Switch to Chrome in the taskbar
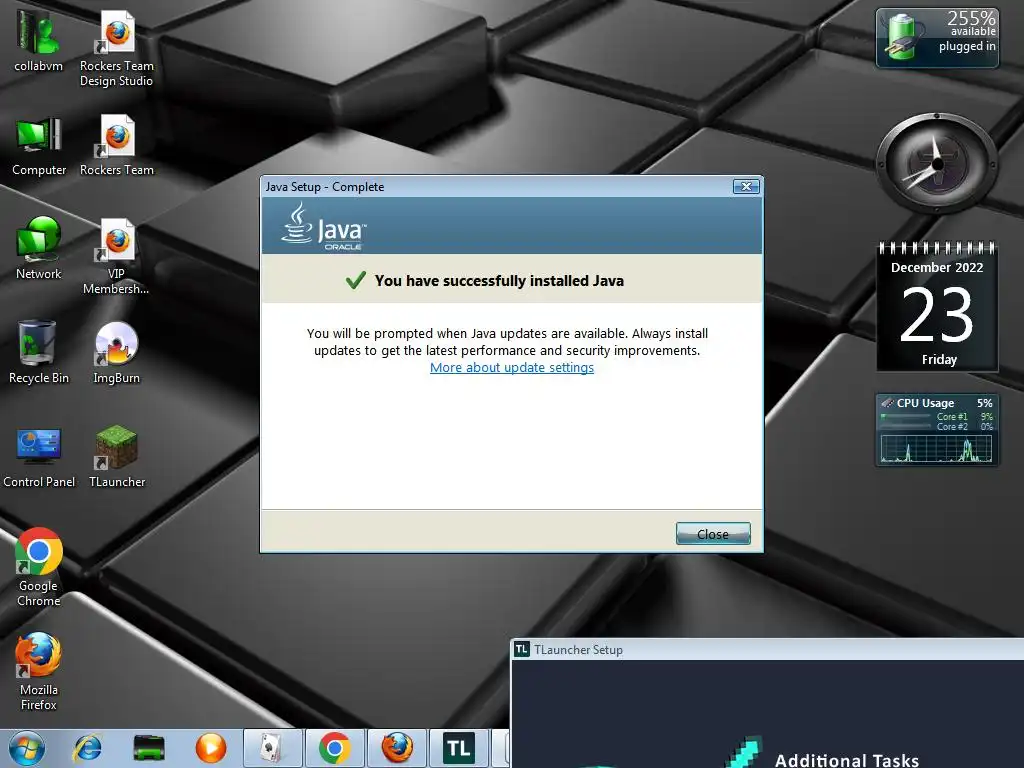 [x=334, y=748]
